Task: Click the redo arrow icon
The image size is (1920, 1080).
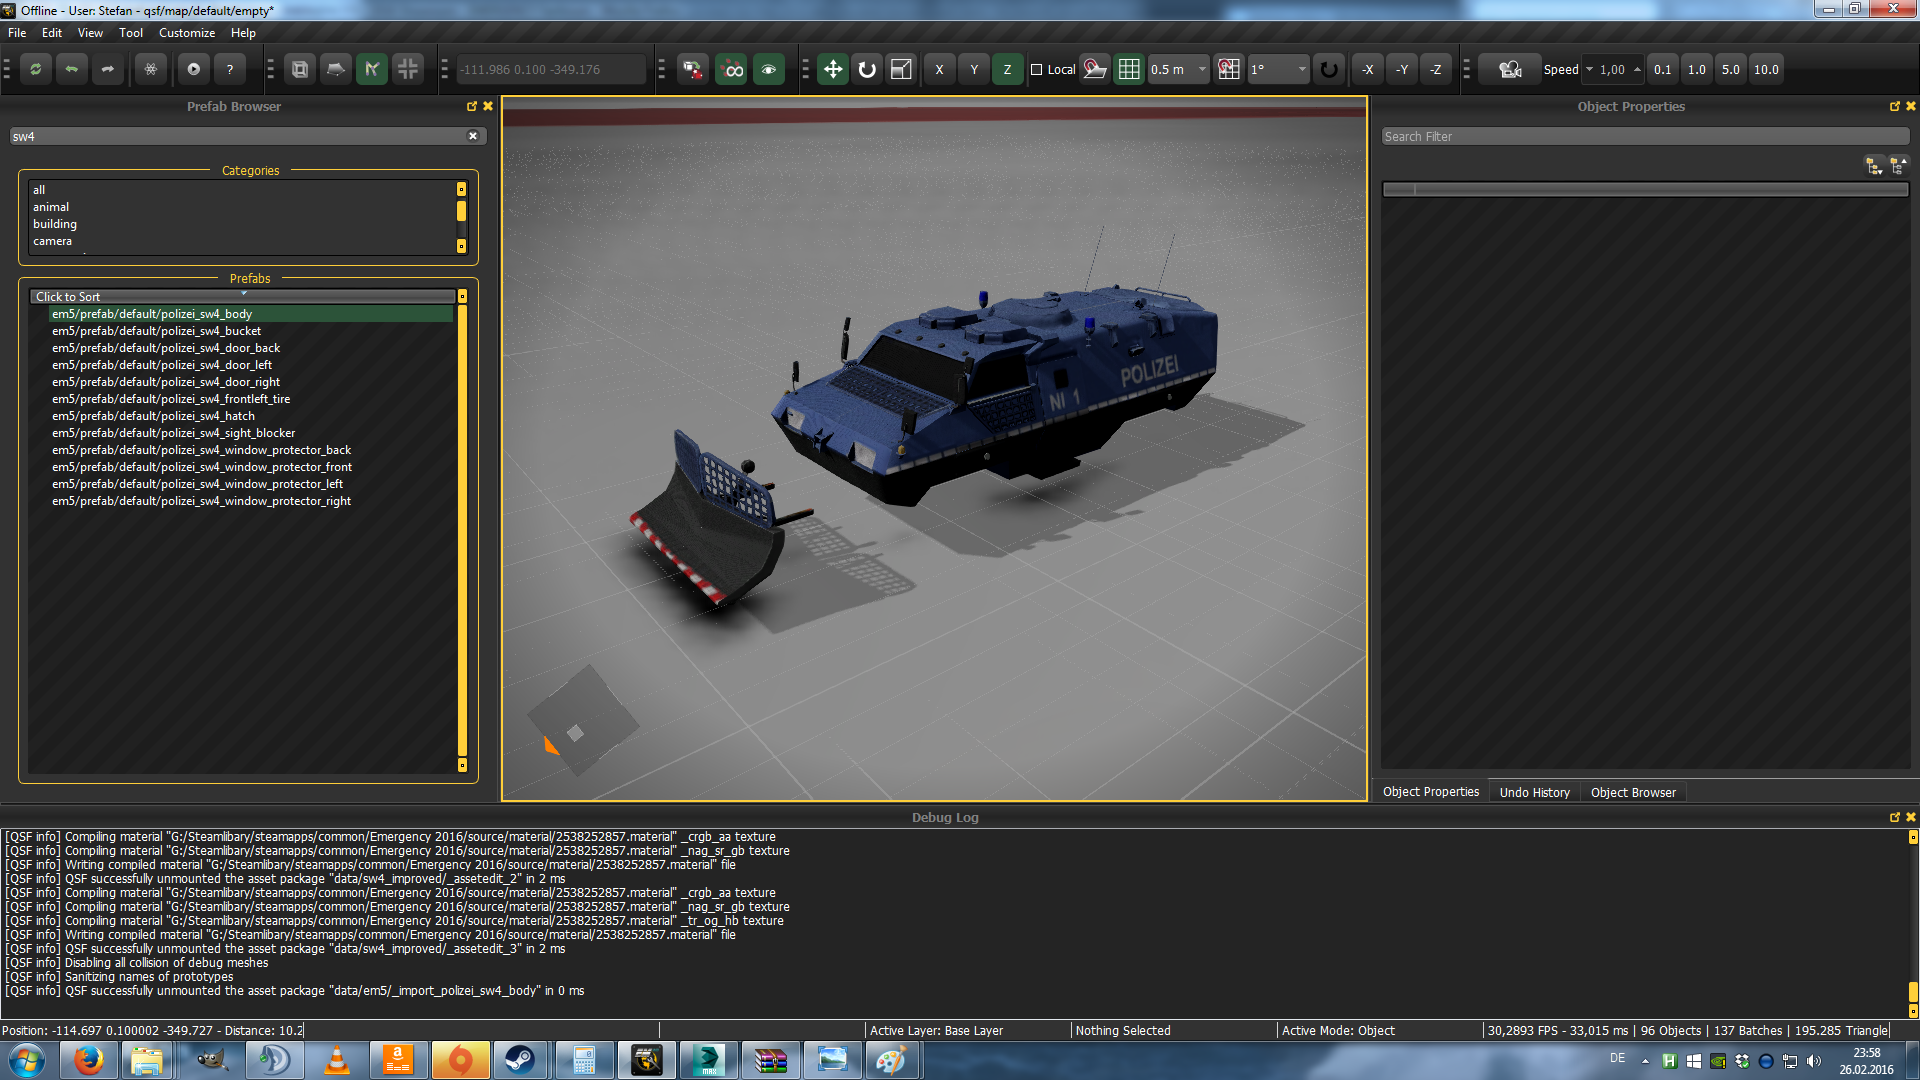Action: 107,69
